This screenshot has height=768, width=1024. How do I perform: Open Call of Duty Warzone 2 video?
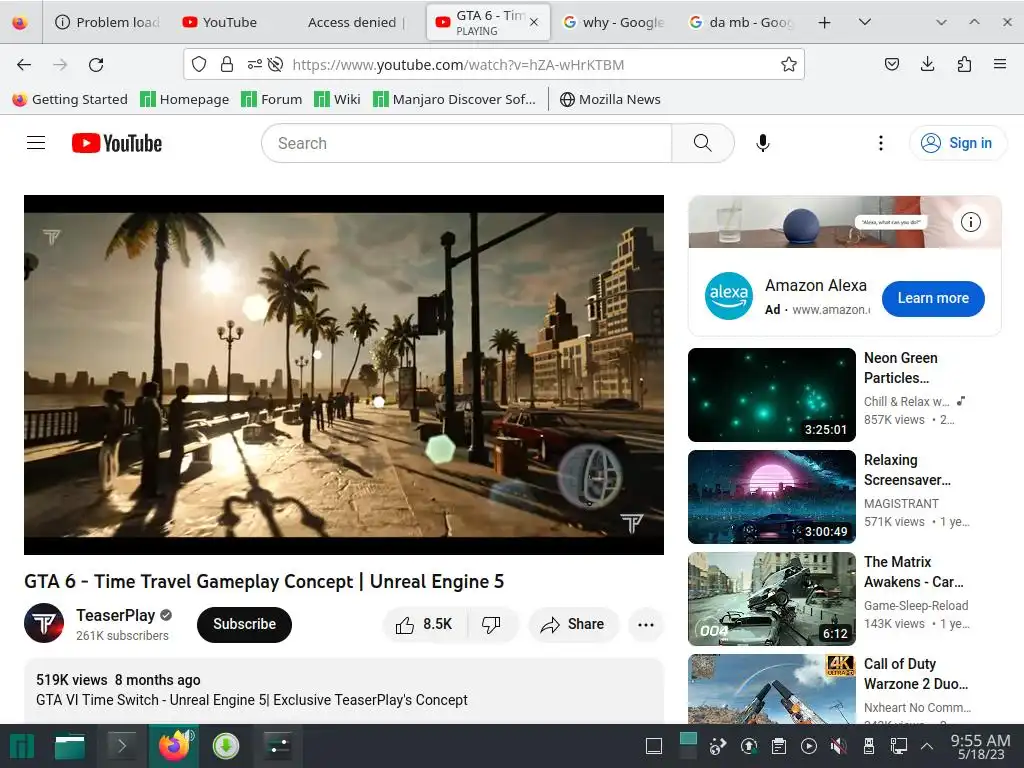[771, 688]
